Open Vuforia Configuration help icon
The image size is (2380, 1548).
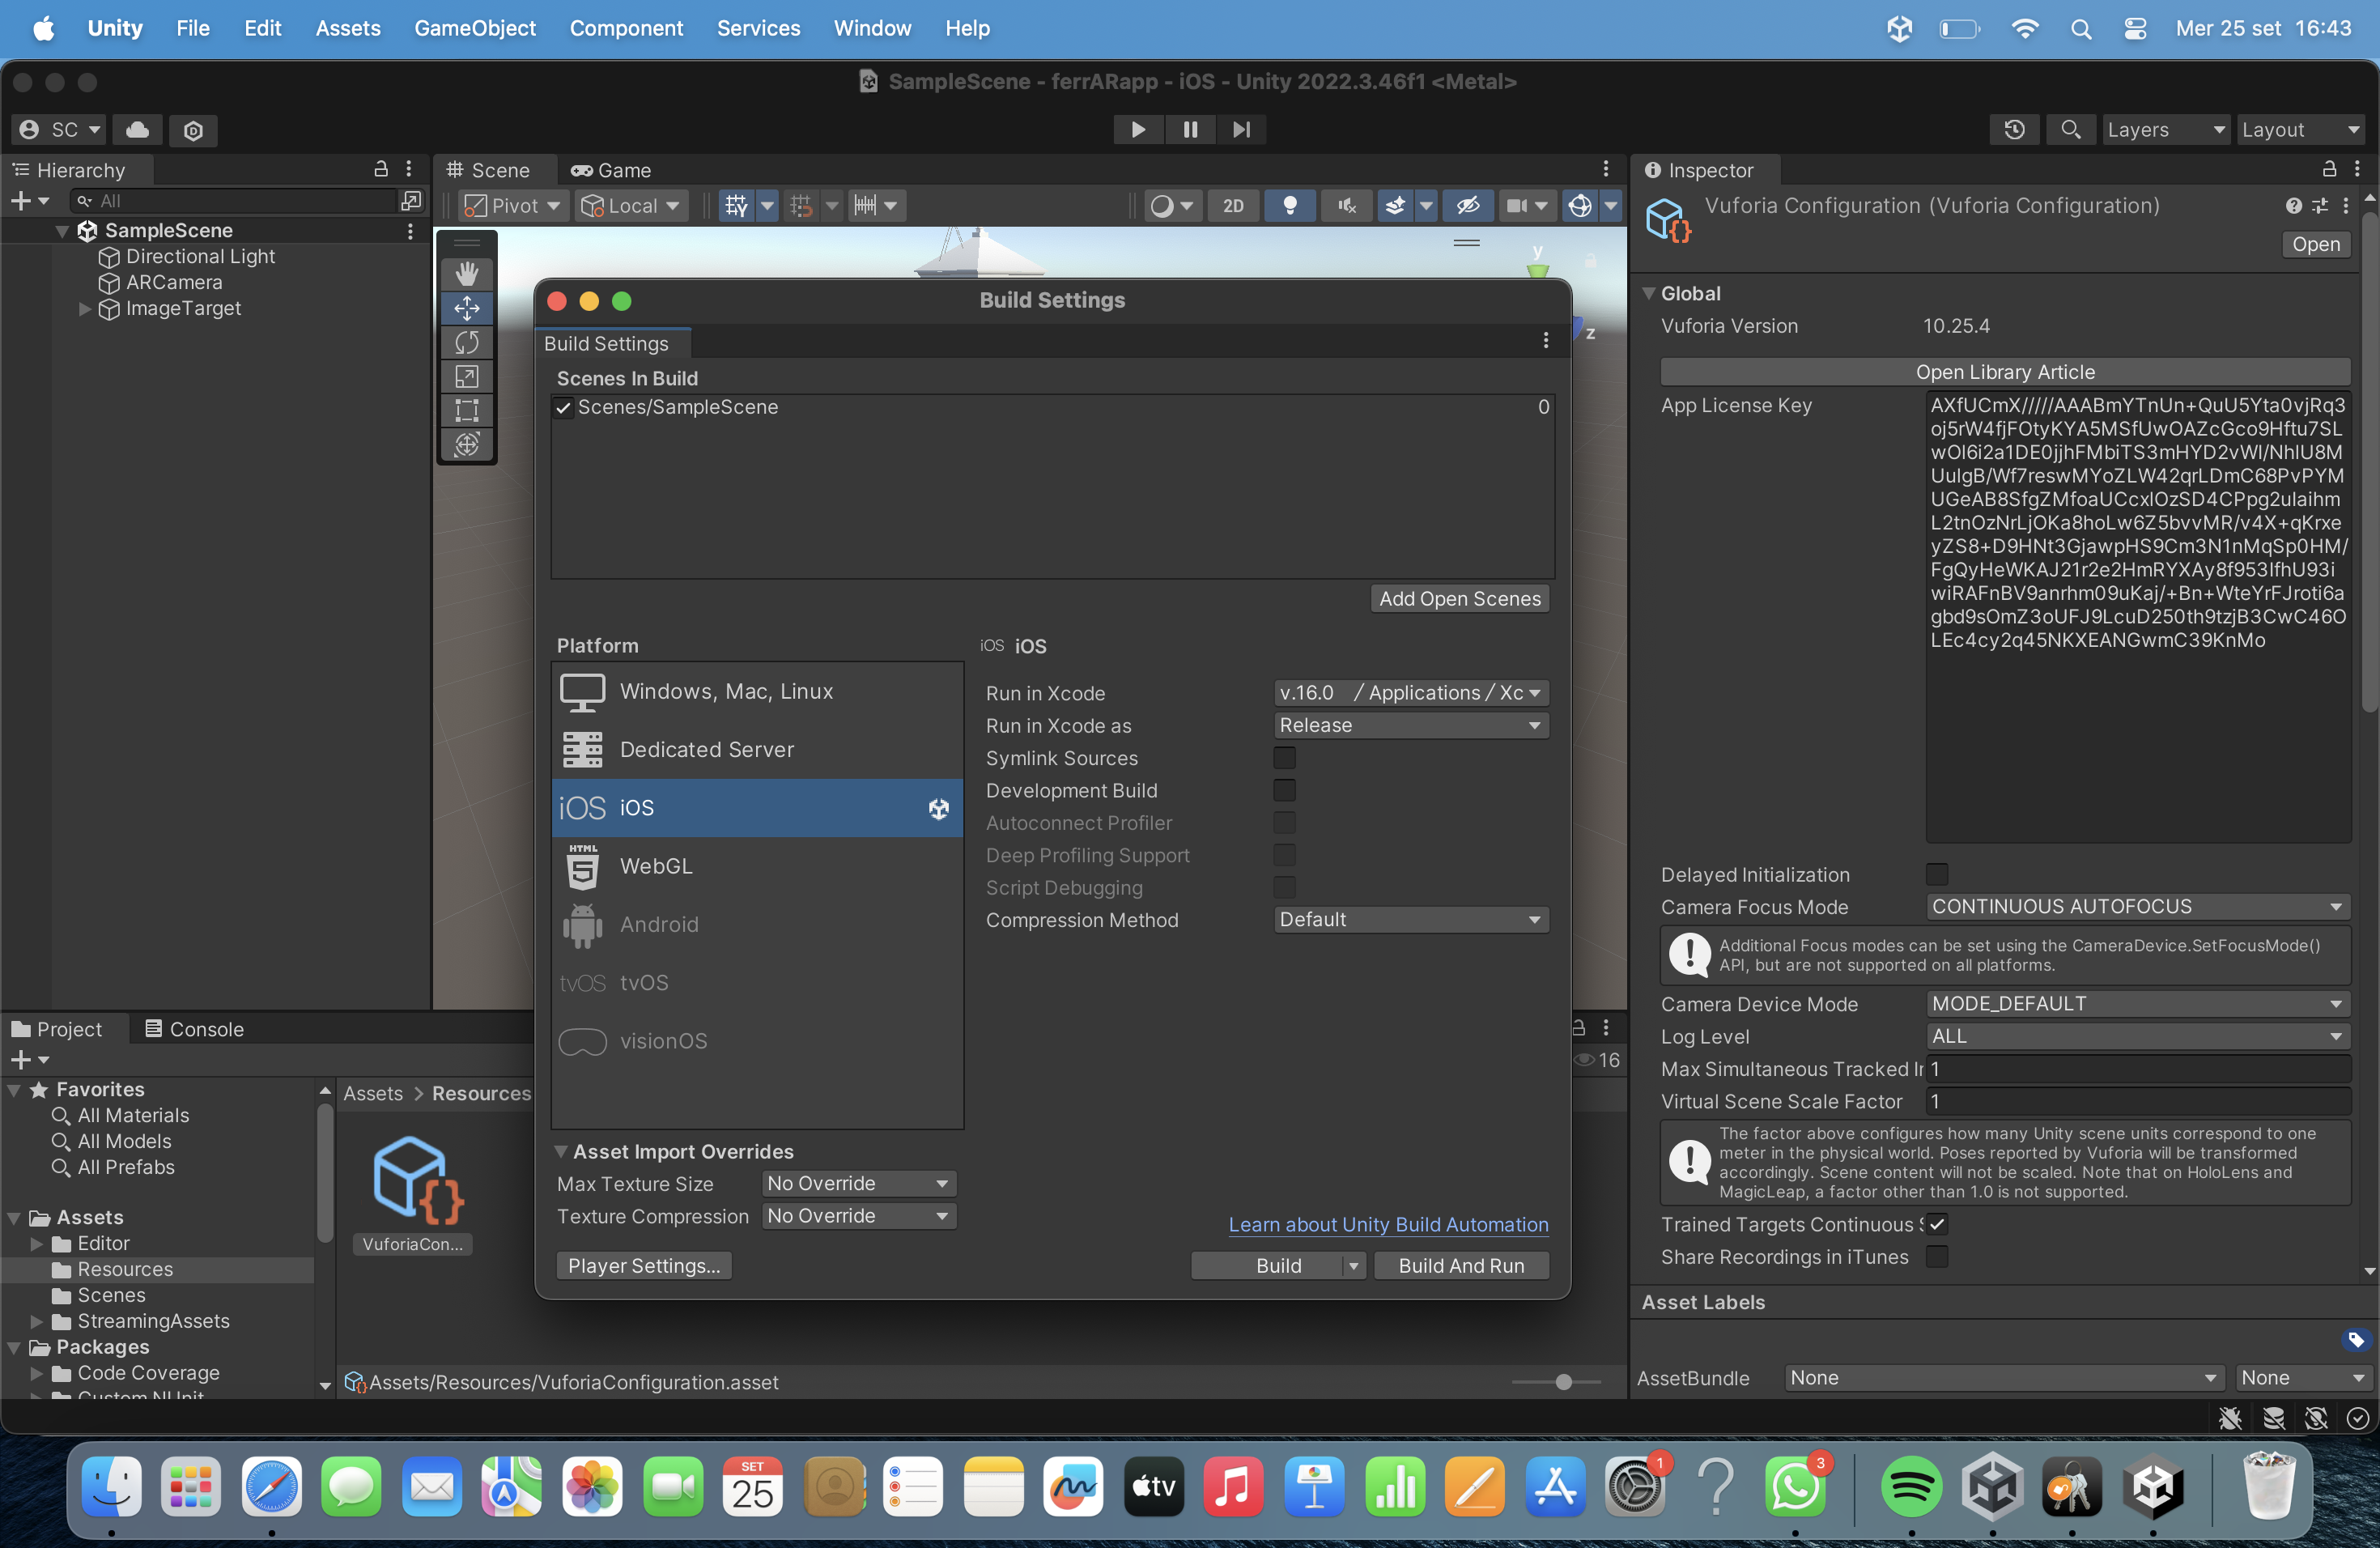[x=2293, y=206]
